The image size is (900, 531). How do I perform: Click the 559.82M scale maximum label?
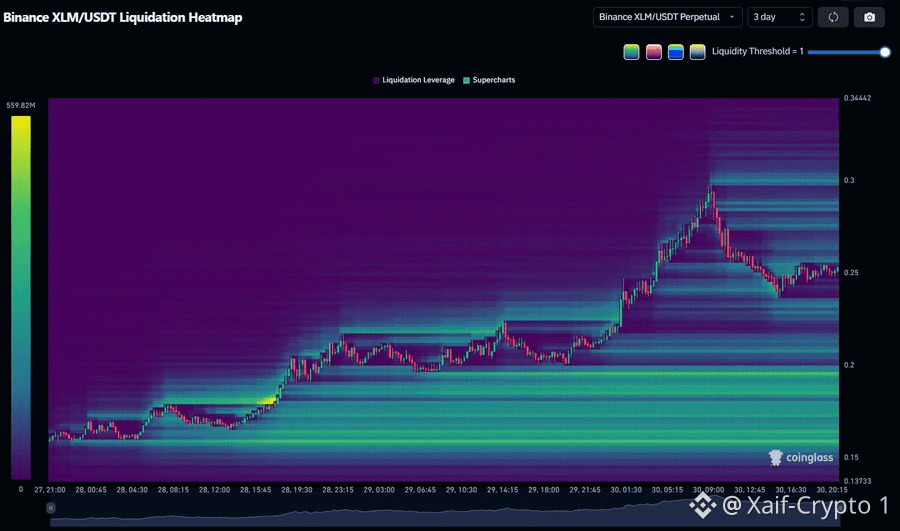21,105
